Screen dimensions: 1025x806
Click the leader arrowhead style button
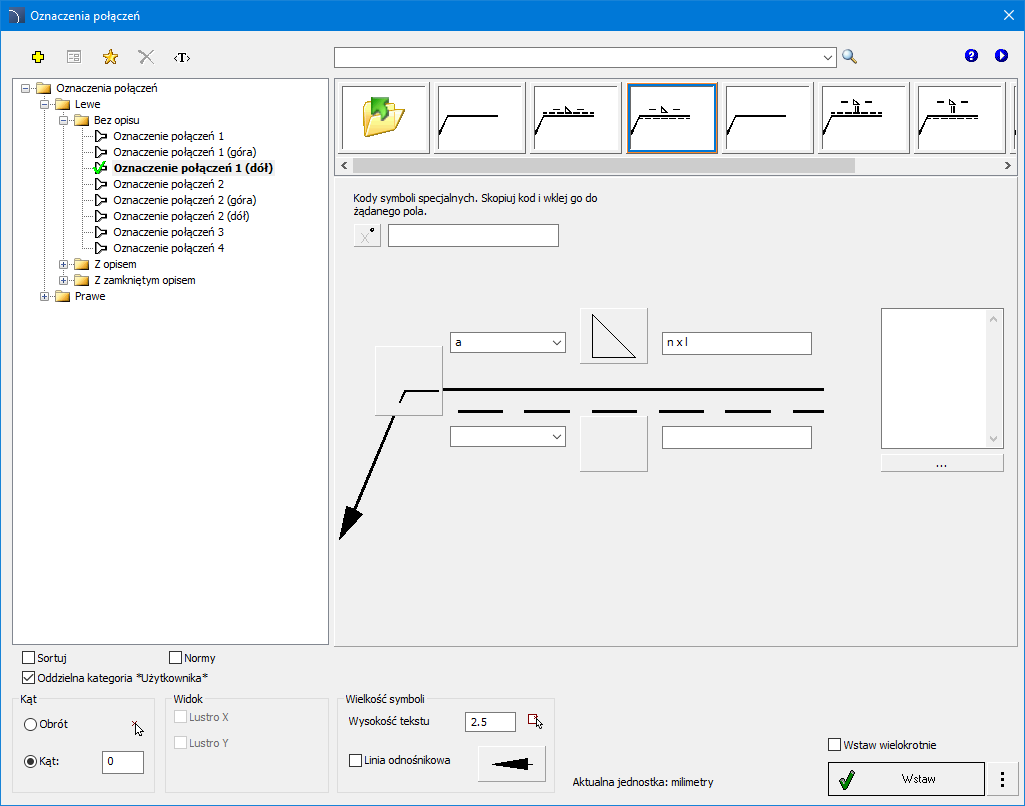point(512,763)
